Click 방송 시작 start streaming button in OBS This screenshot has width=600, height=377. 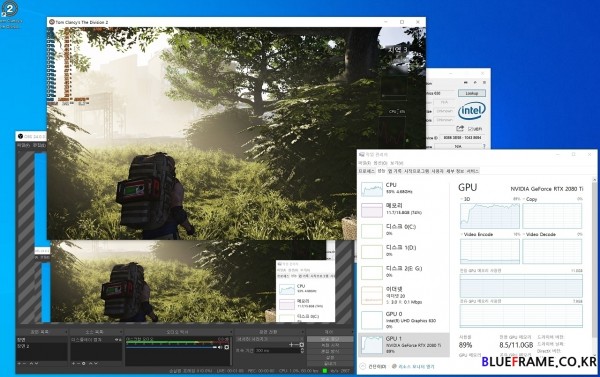tap(330, 339)
